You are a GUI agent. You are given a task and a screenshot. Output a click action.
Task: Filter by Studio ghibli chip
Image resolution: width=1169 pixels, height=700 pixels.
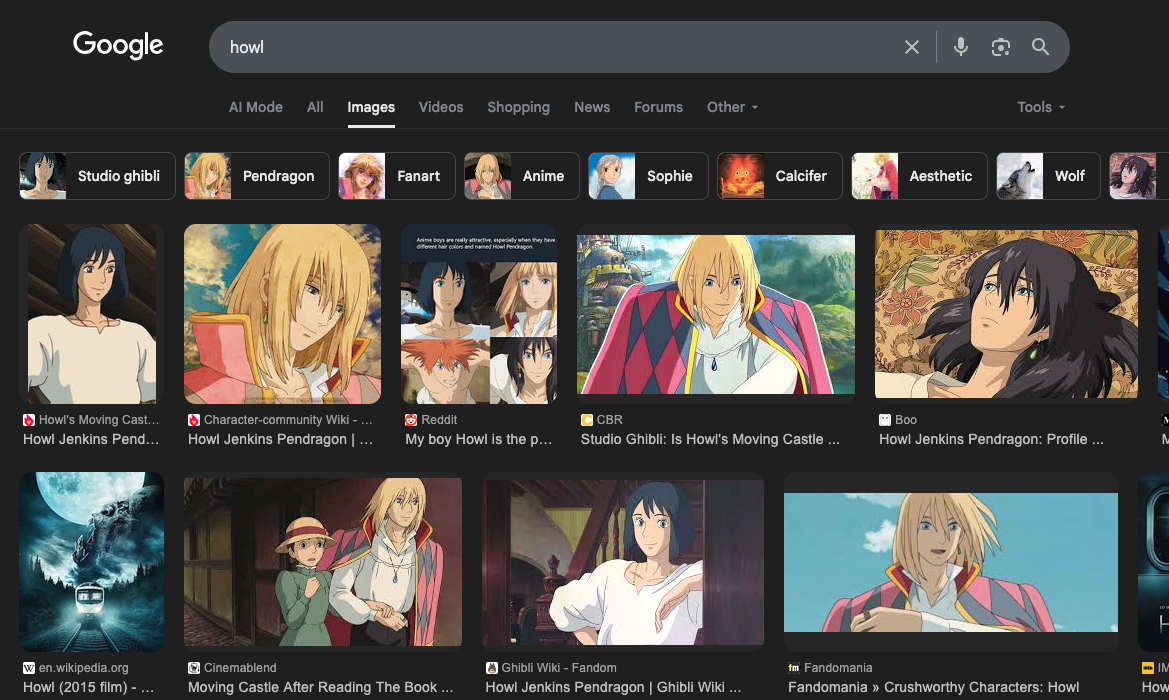point(97,176)
